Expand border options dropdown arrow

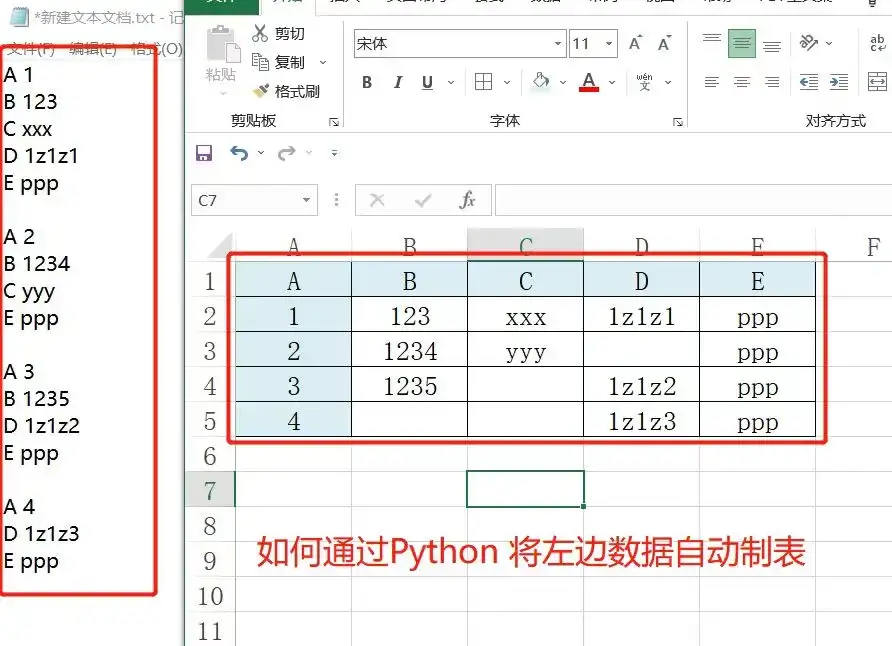tap(507, 82)
